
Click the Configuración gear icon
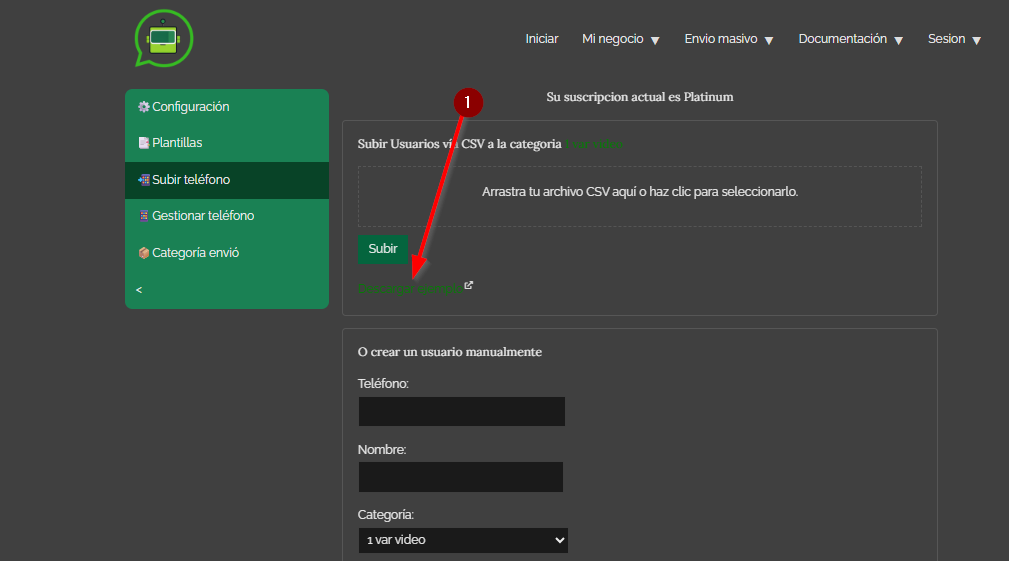click(143, 107)
